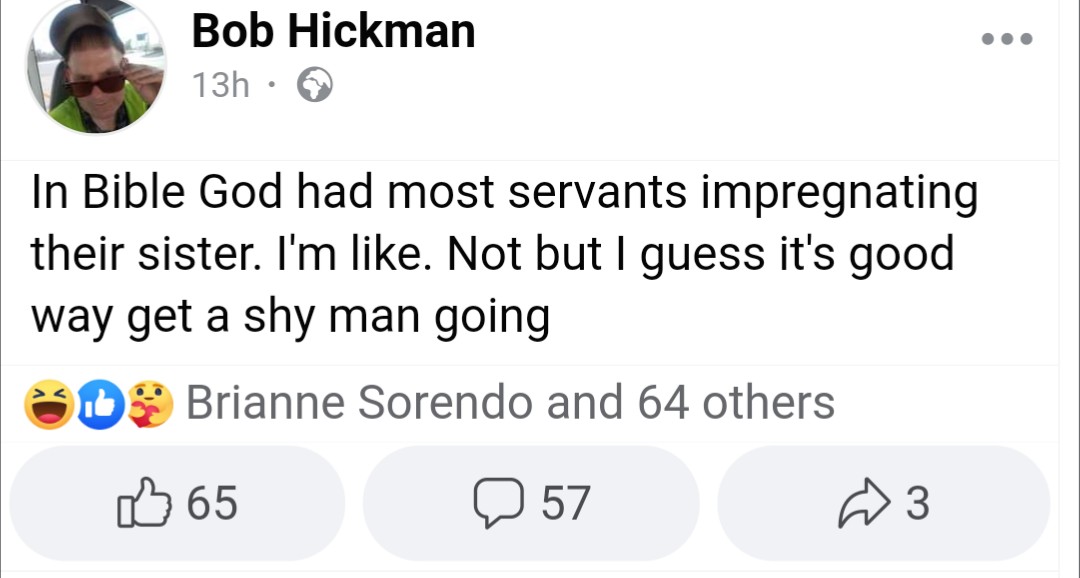Open comments via the speech bubble icon
The image size is (1080, 578).
click(491, 503)
